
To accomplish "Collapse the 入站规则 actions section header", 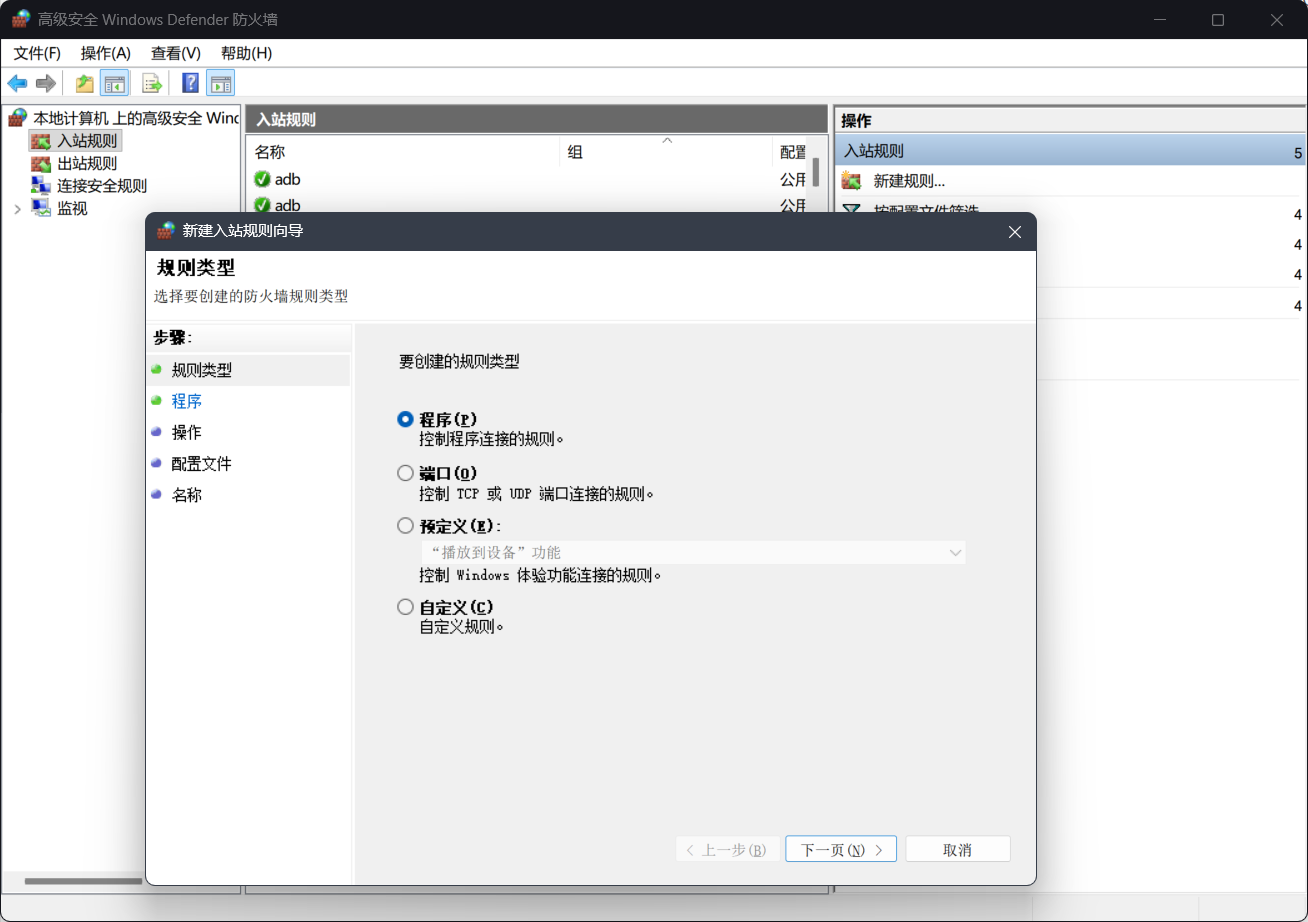I will point(1070,151).
